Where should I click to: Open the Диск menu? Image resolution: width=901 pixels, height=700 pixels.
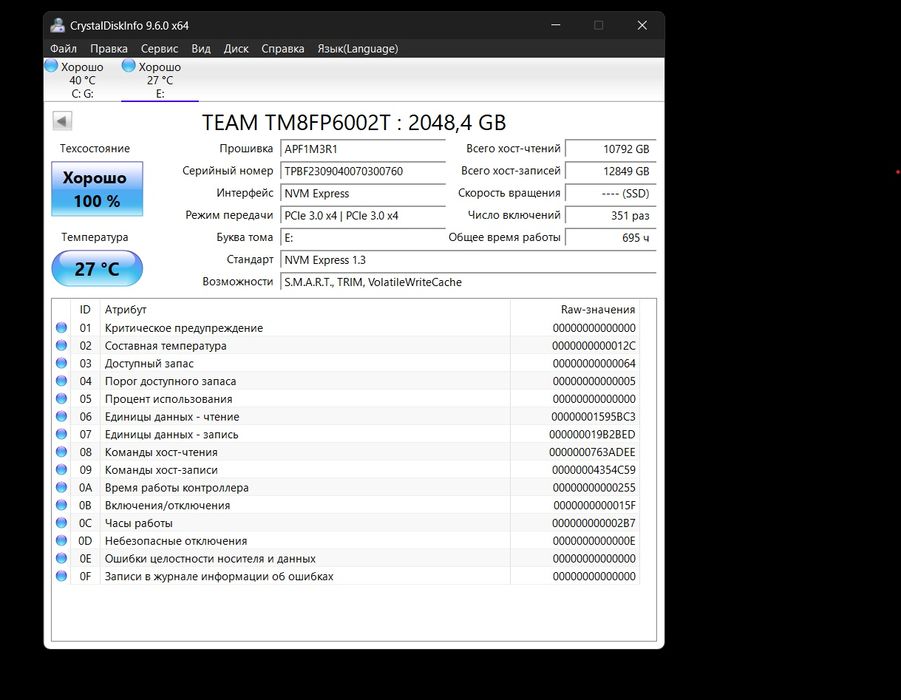click(x=236, y=49)
